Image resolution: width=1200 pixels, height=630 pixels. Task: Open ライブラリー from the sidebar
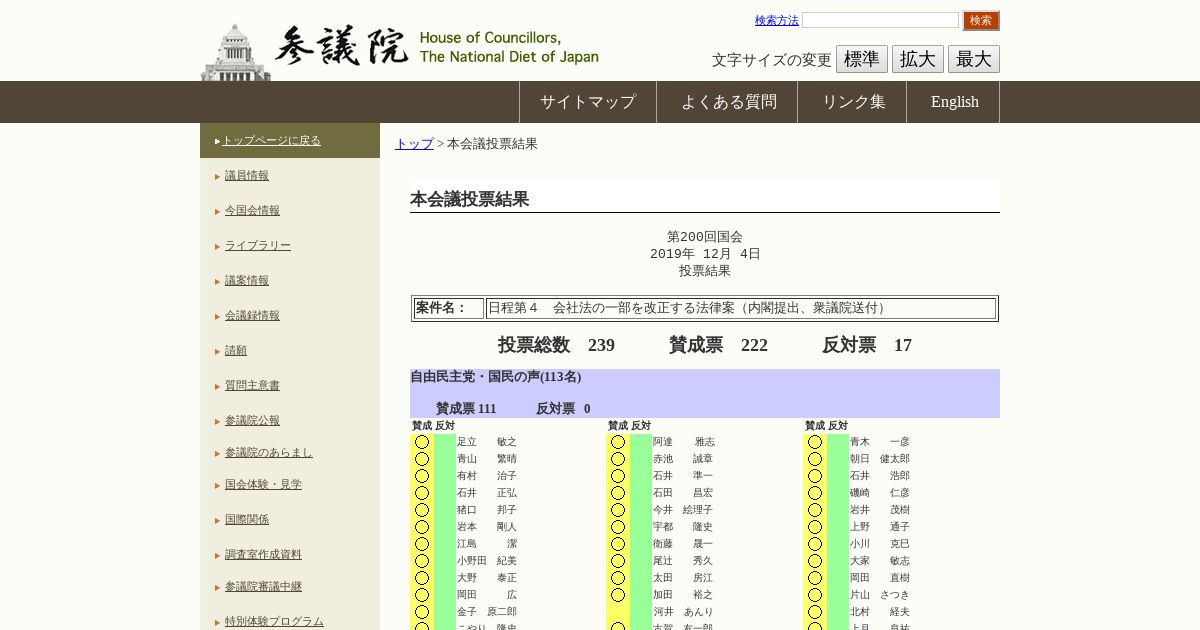257,246
